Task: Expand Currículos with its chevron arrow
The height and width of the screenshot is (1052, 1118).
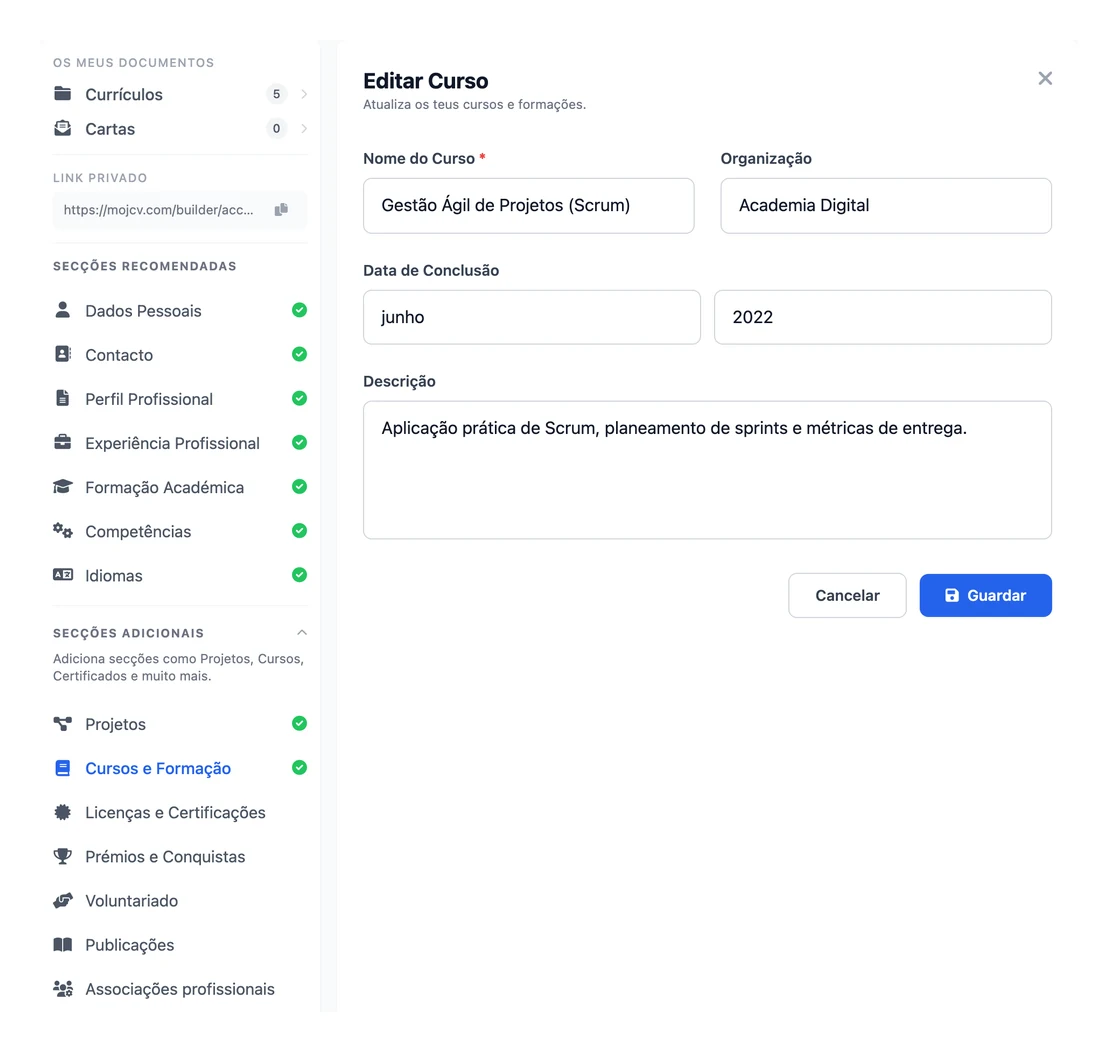Action: [x=304, y=94]
